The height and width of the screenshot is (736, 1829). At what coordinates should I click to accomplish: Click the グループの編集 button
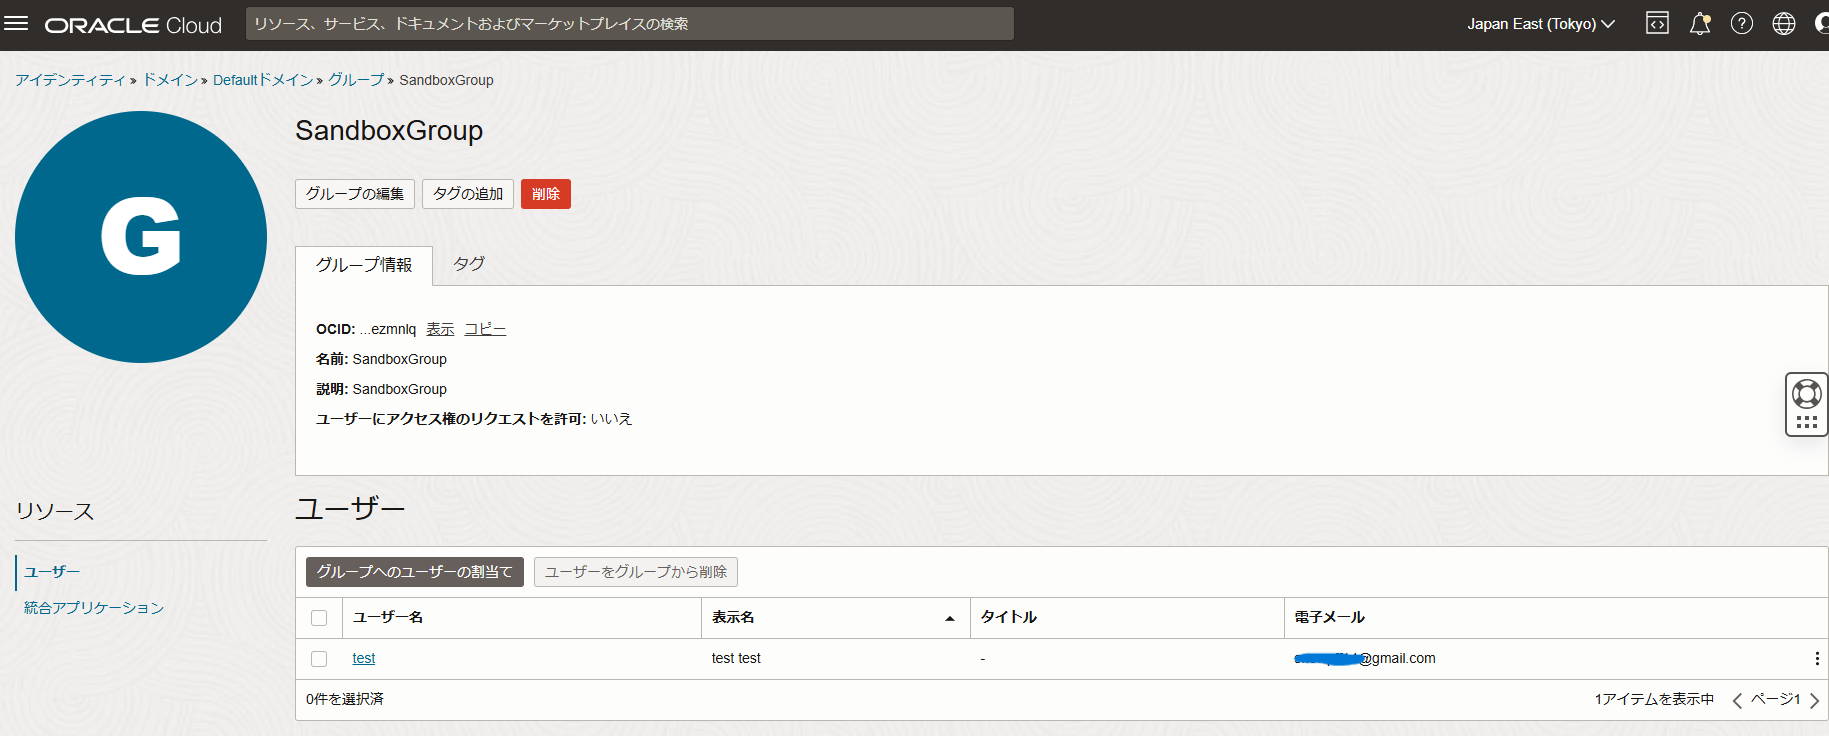(355, 194)
